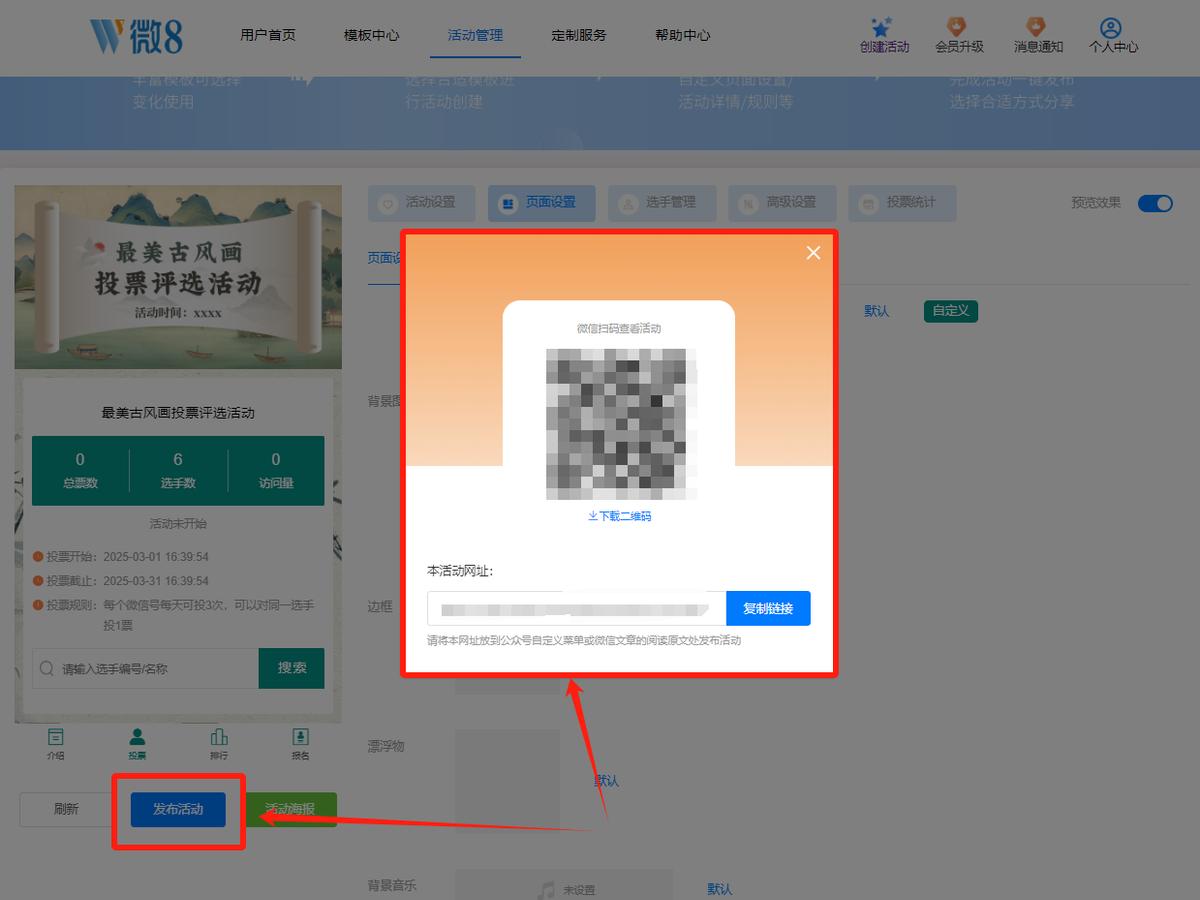Go to 用户首页
This screenshot has height=900, width=1200.
[268, 35]
